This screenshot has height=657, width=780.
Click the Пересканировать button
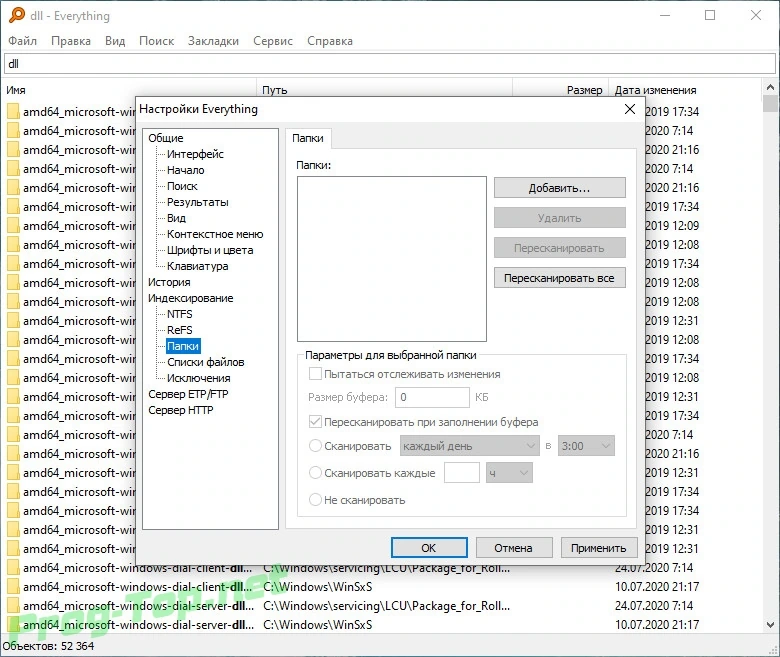(560, 248)
